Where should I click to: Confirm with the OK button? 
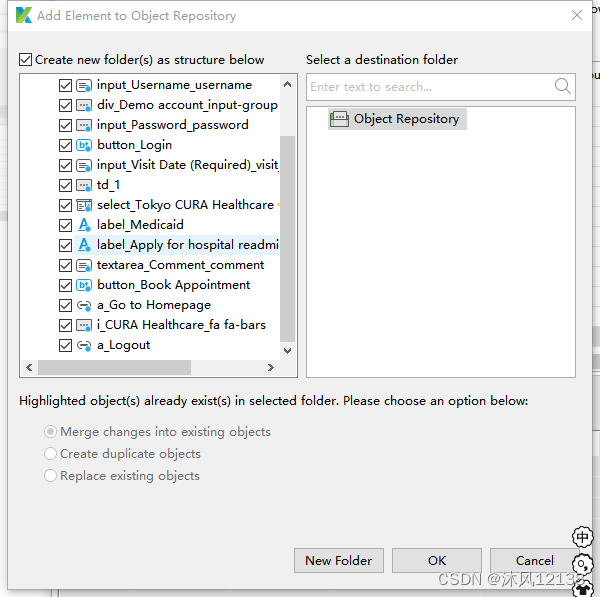[437, 561]
